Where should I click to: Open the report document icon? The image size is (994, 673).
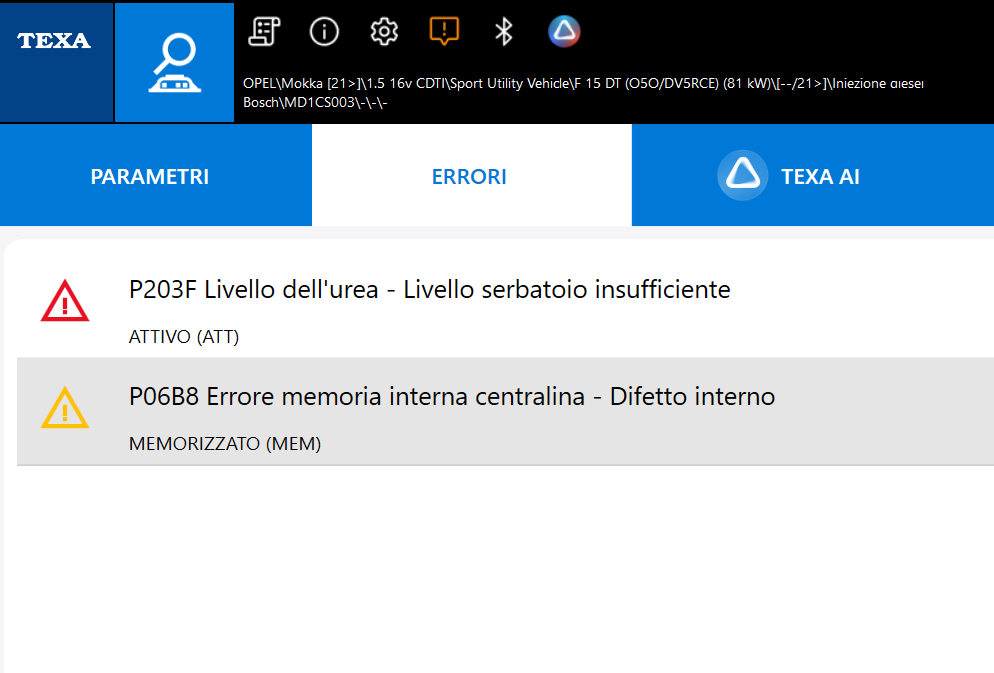pyautogui.click(x=264, y=32)
